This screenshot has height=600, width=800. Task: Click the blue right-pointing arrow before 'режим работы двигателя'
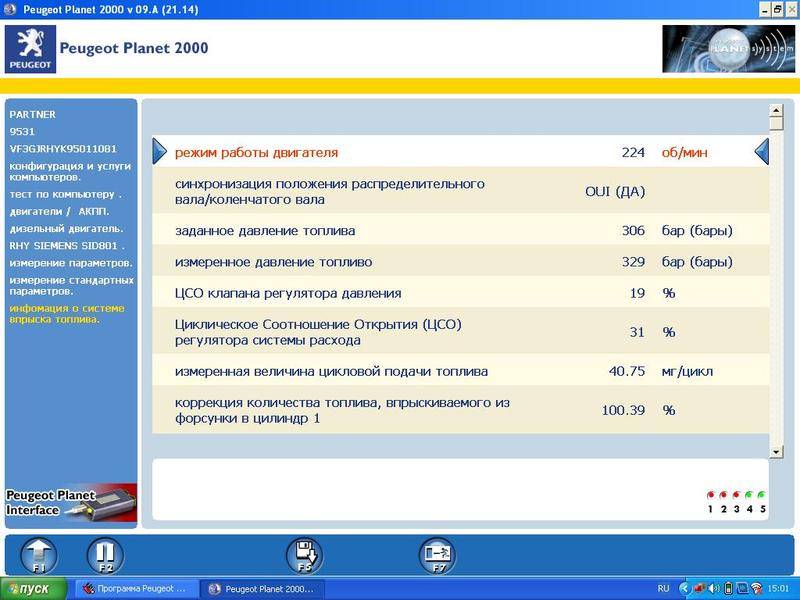click(x=160, y=152)
